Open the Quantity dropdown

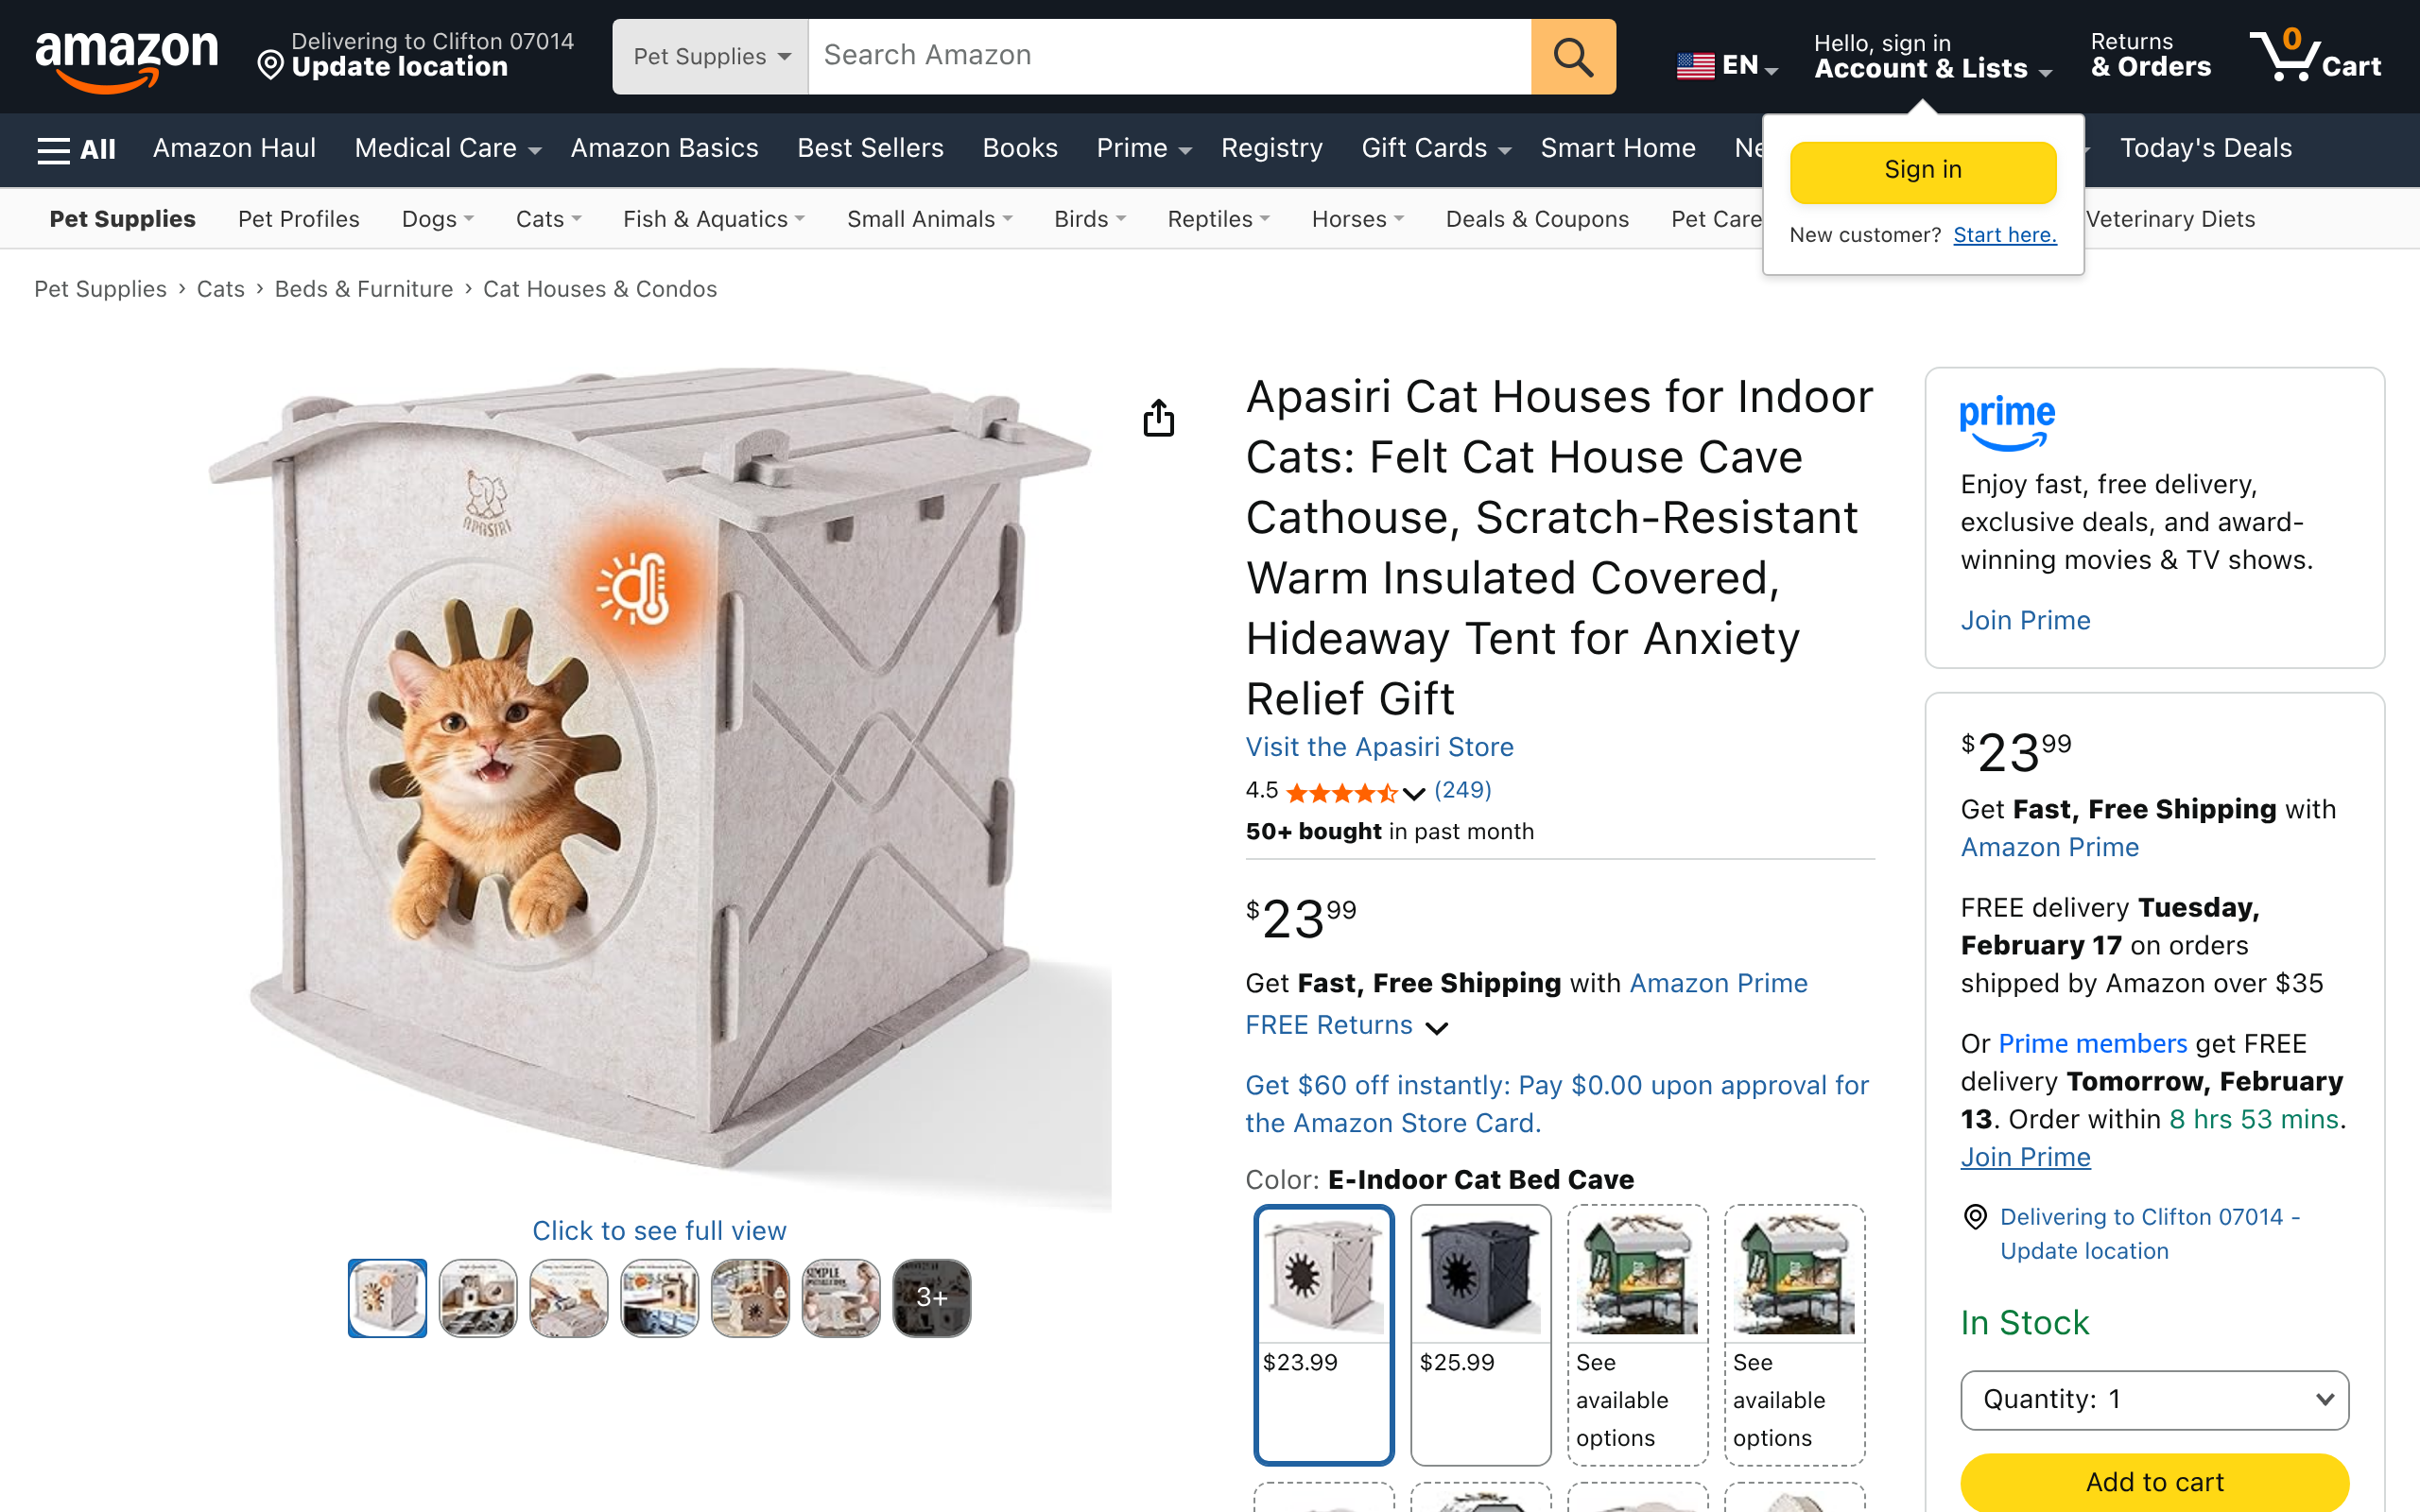click(2154, 1399)
